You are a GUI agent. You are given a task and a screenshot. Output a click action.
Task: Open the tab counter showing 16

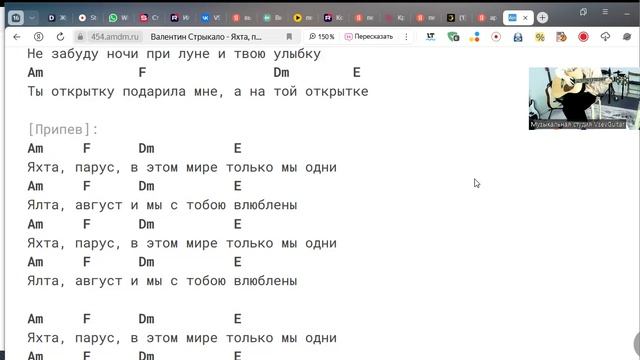[16, 18]
